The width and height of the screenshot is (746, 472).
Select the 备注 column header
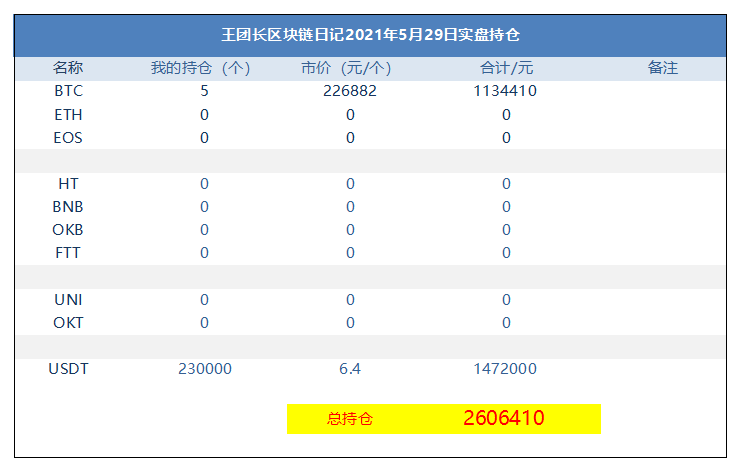[662, 68]
